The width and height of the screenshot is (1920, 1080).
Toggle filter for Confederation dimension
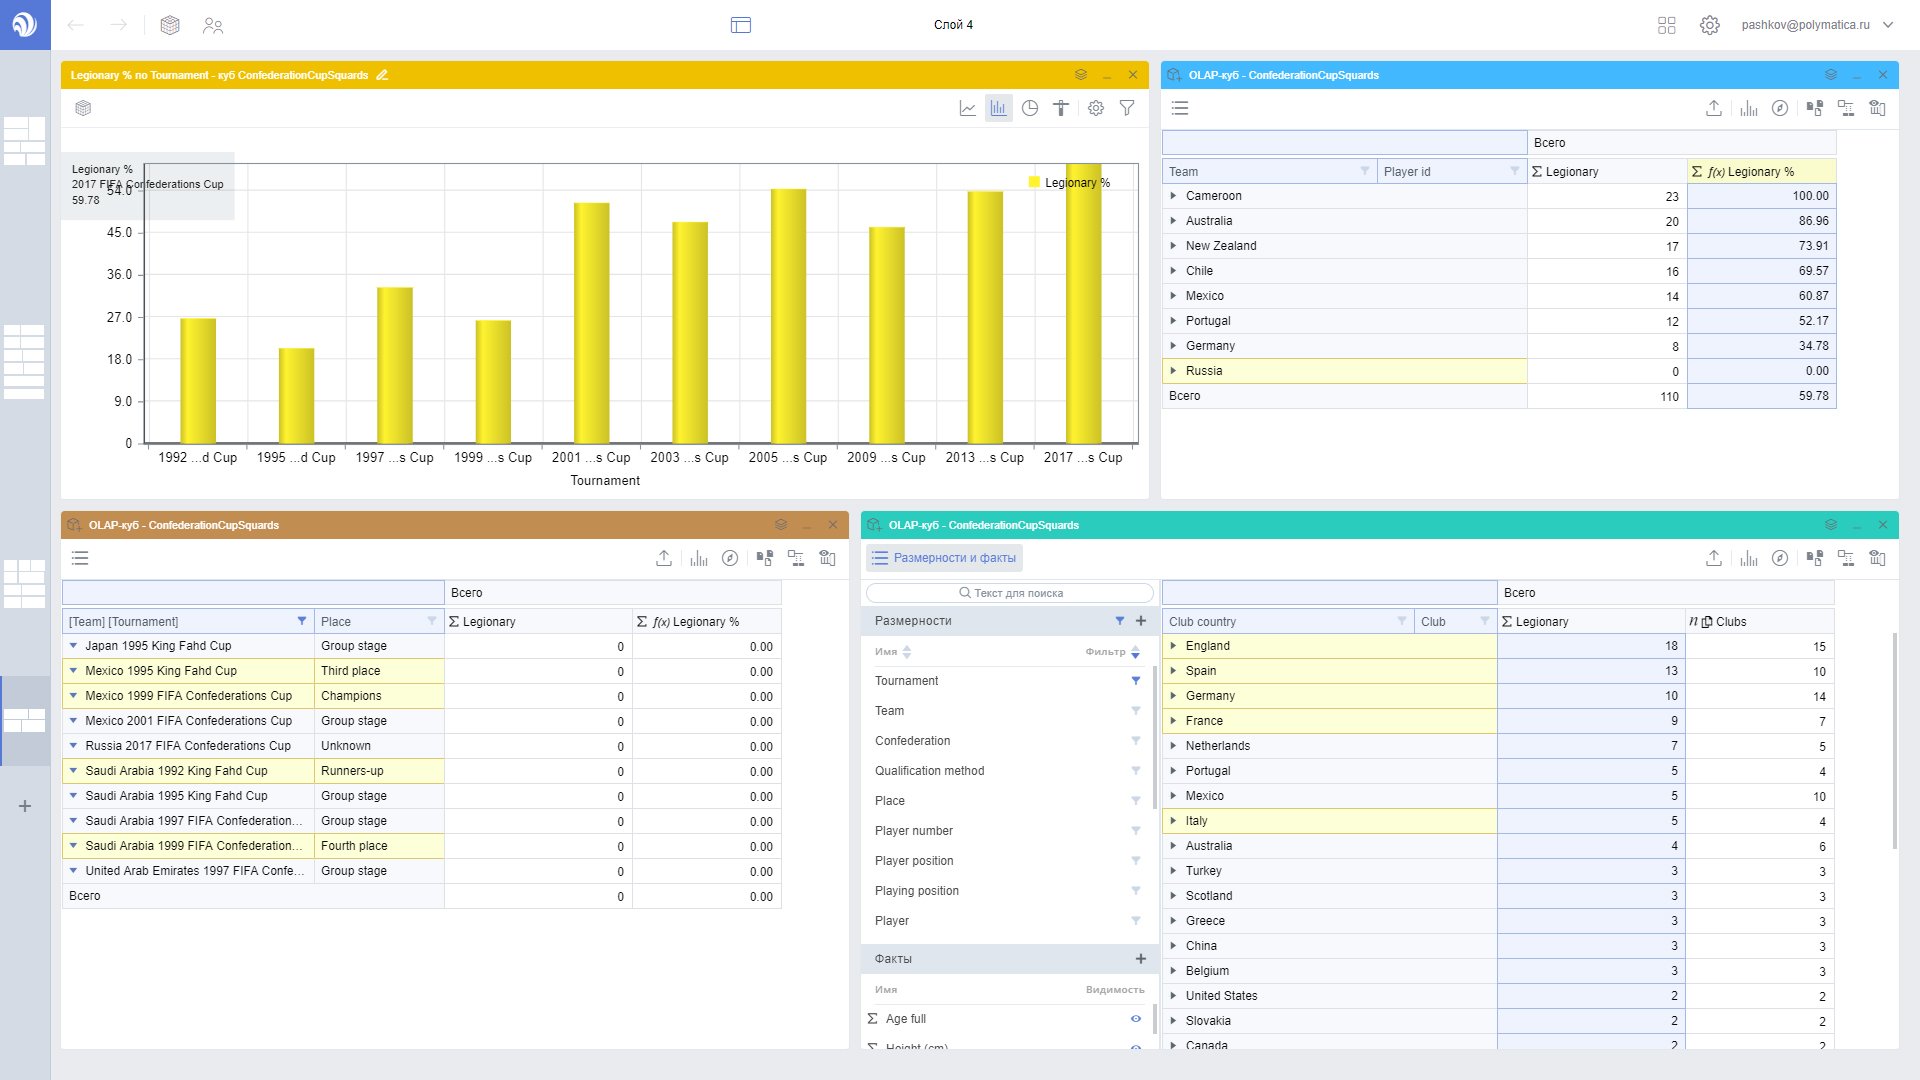click(1136, 741)
